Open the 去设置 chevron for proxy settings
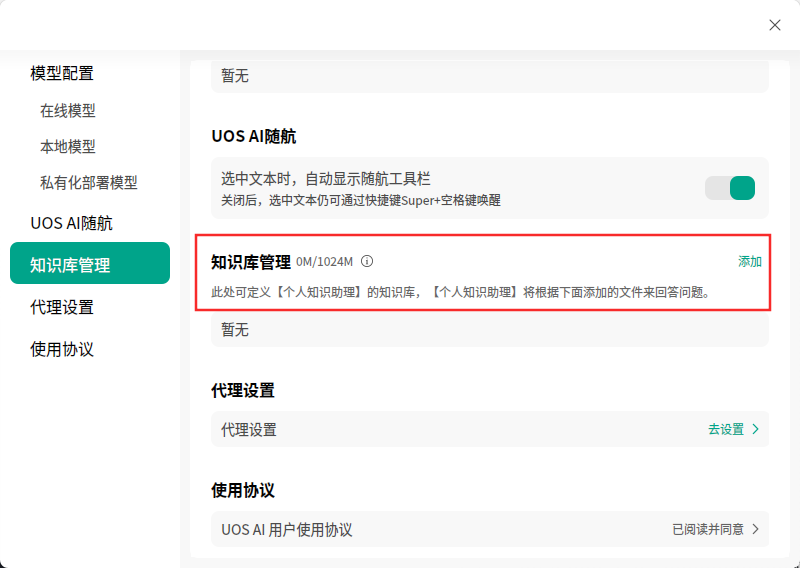The image size is (800, 568). point(756,429)
